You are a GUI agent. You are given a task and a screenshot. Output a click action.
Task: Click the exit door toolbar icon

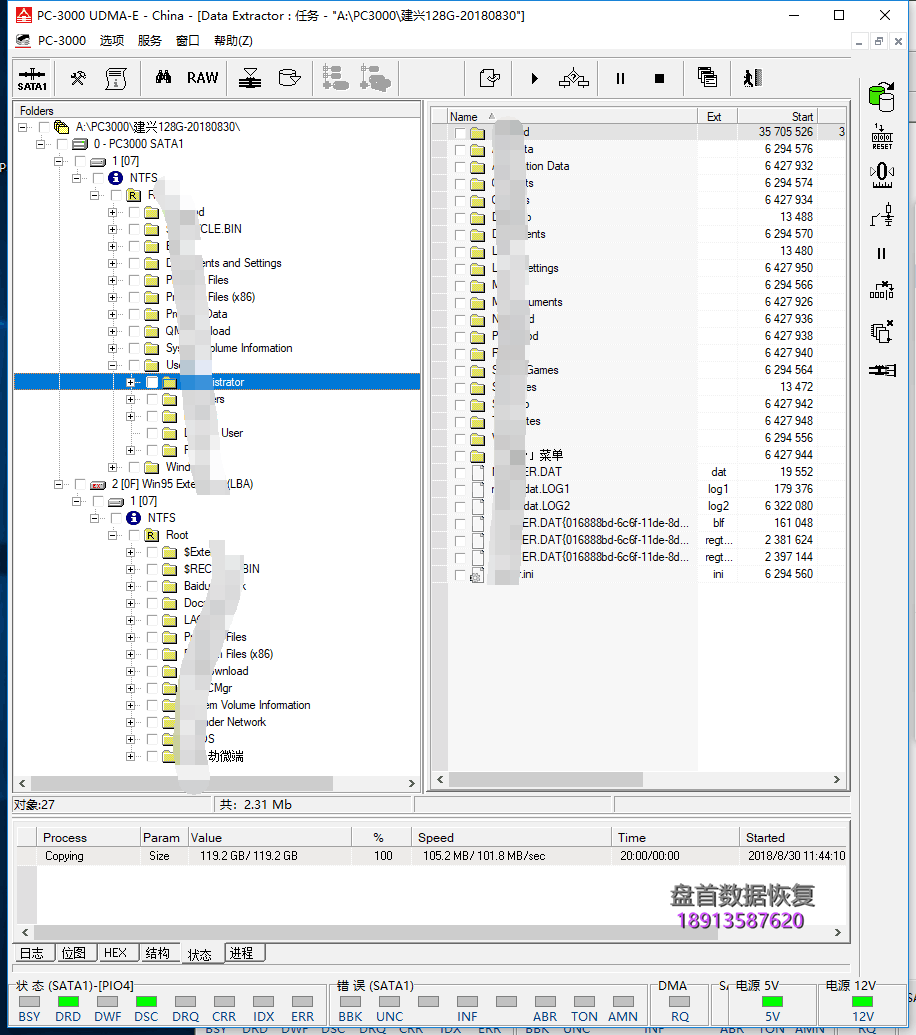click(752, 78)
